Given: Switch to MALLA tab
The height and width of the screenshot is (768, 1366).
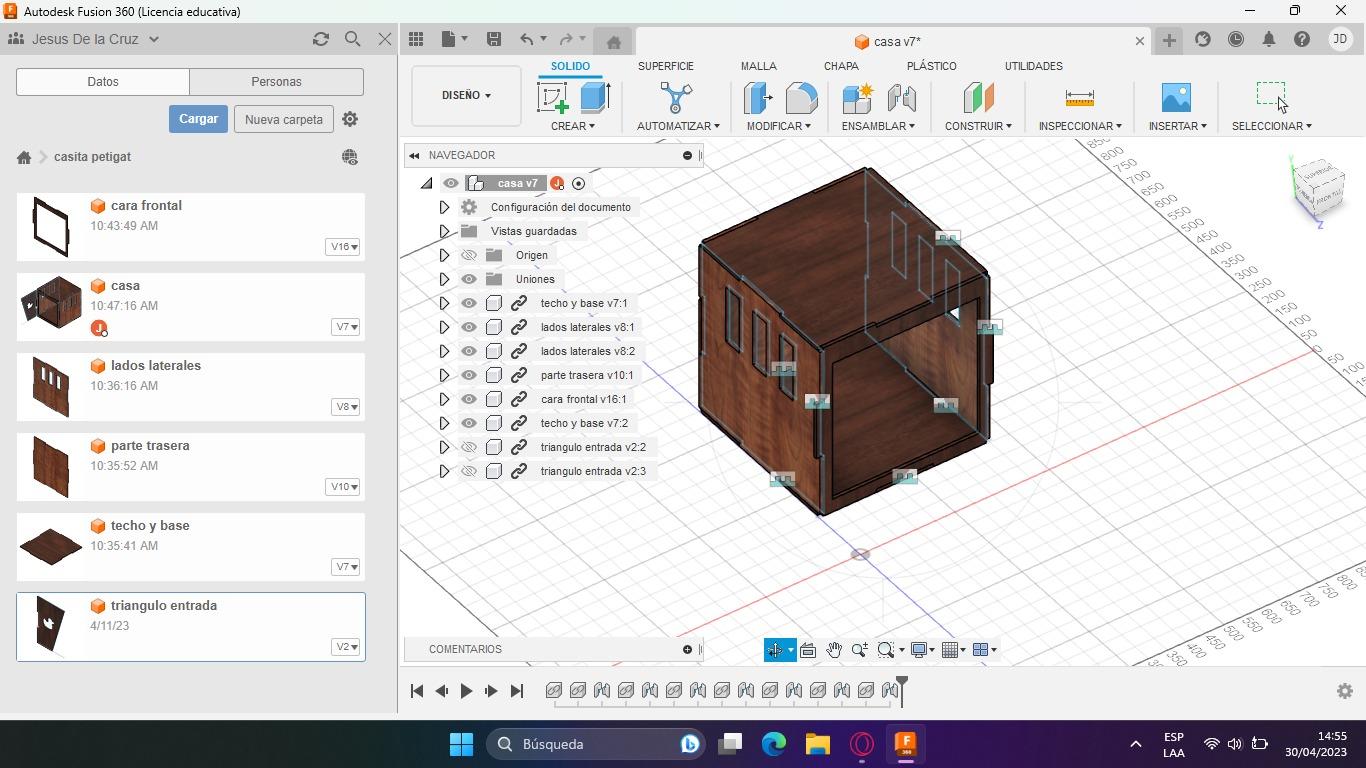Looking at the screenshot, I should [759, 66].
